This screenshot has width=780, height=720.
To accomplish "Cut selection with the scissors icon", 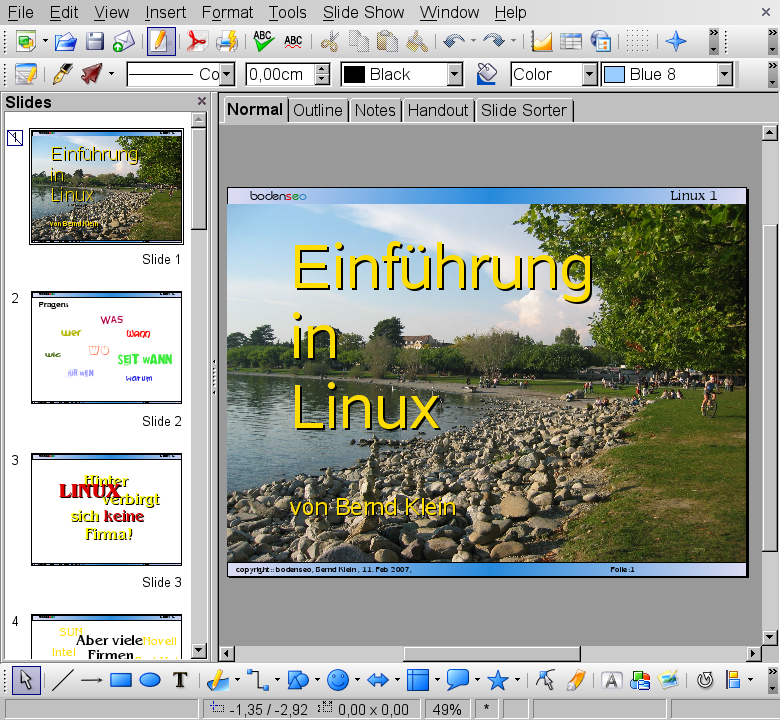I will point(329,41).
